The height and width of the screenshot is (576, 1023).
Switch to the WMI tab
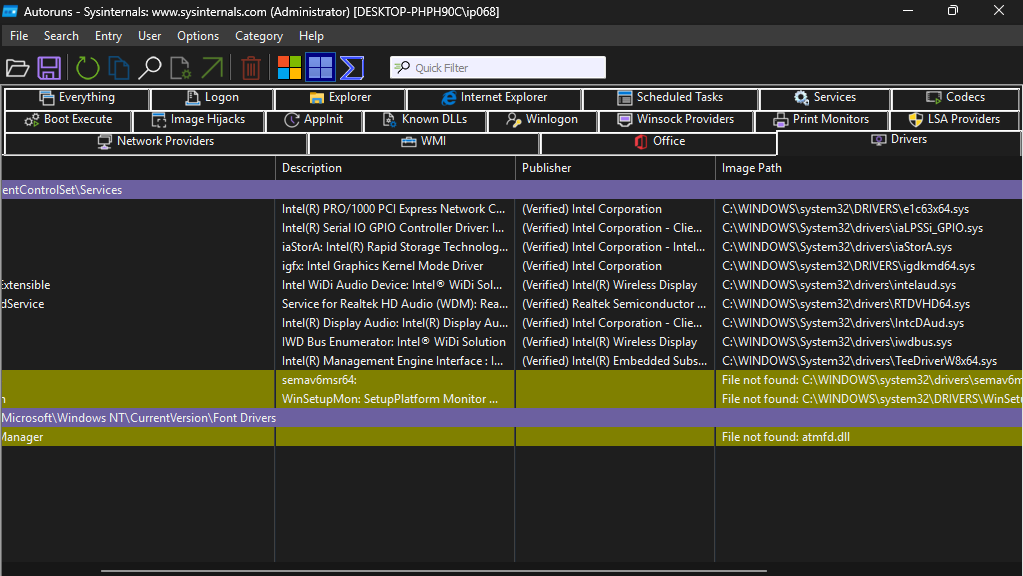[x=423, y=142]
